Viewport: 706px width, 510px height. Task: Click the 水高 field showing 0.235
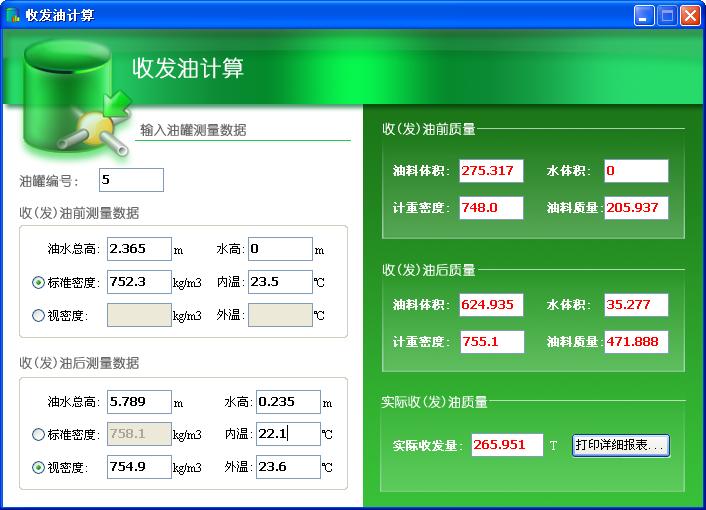[x=288, y=402]
